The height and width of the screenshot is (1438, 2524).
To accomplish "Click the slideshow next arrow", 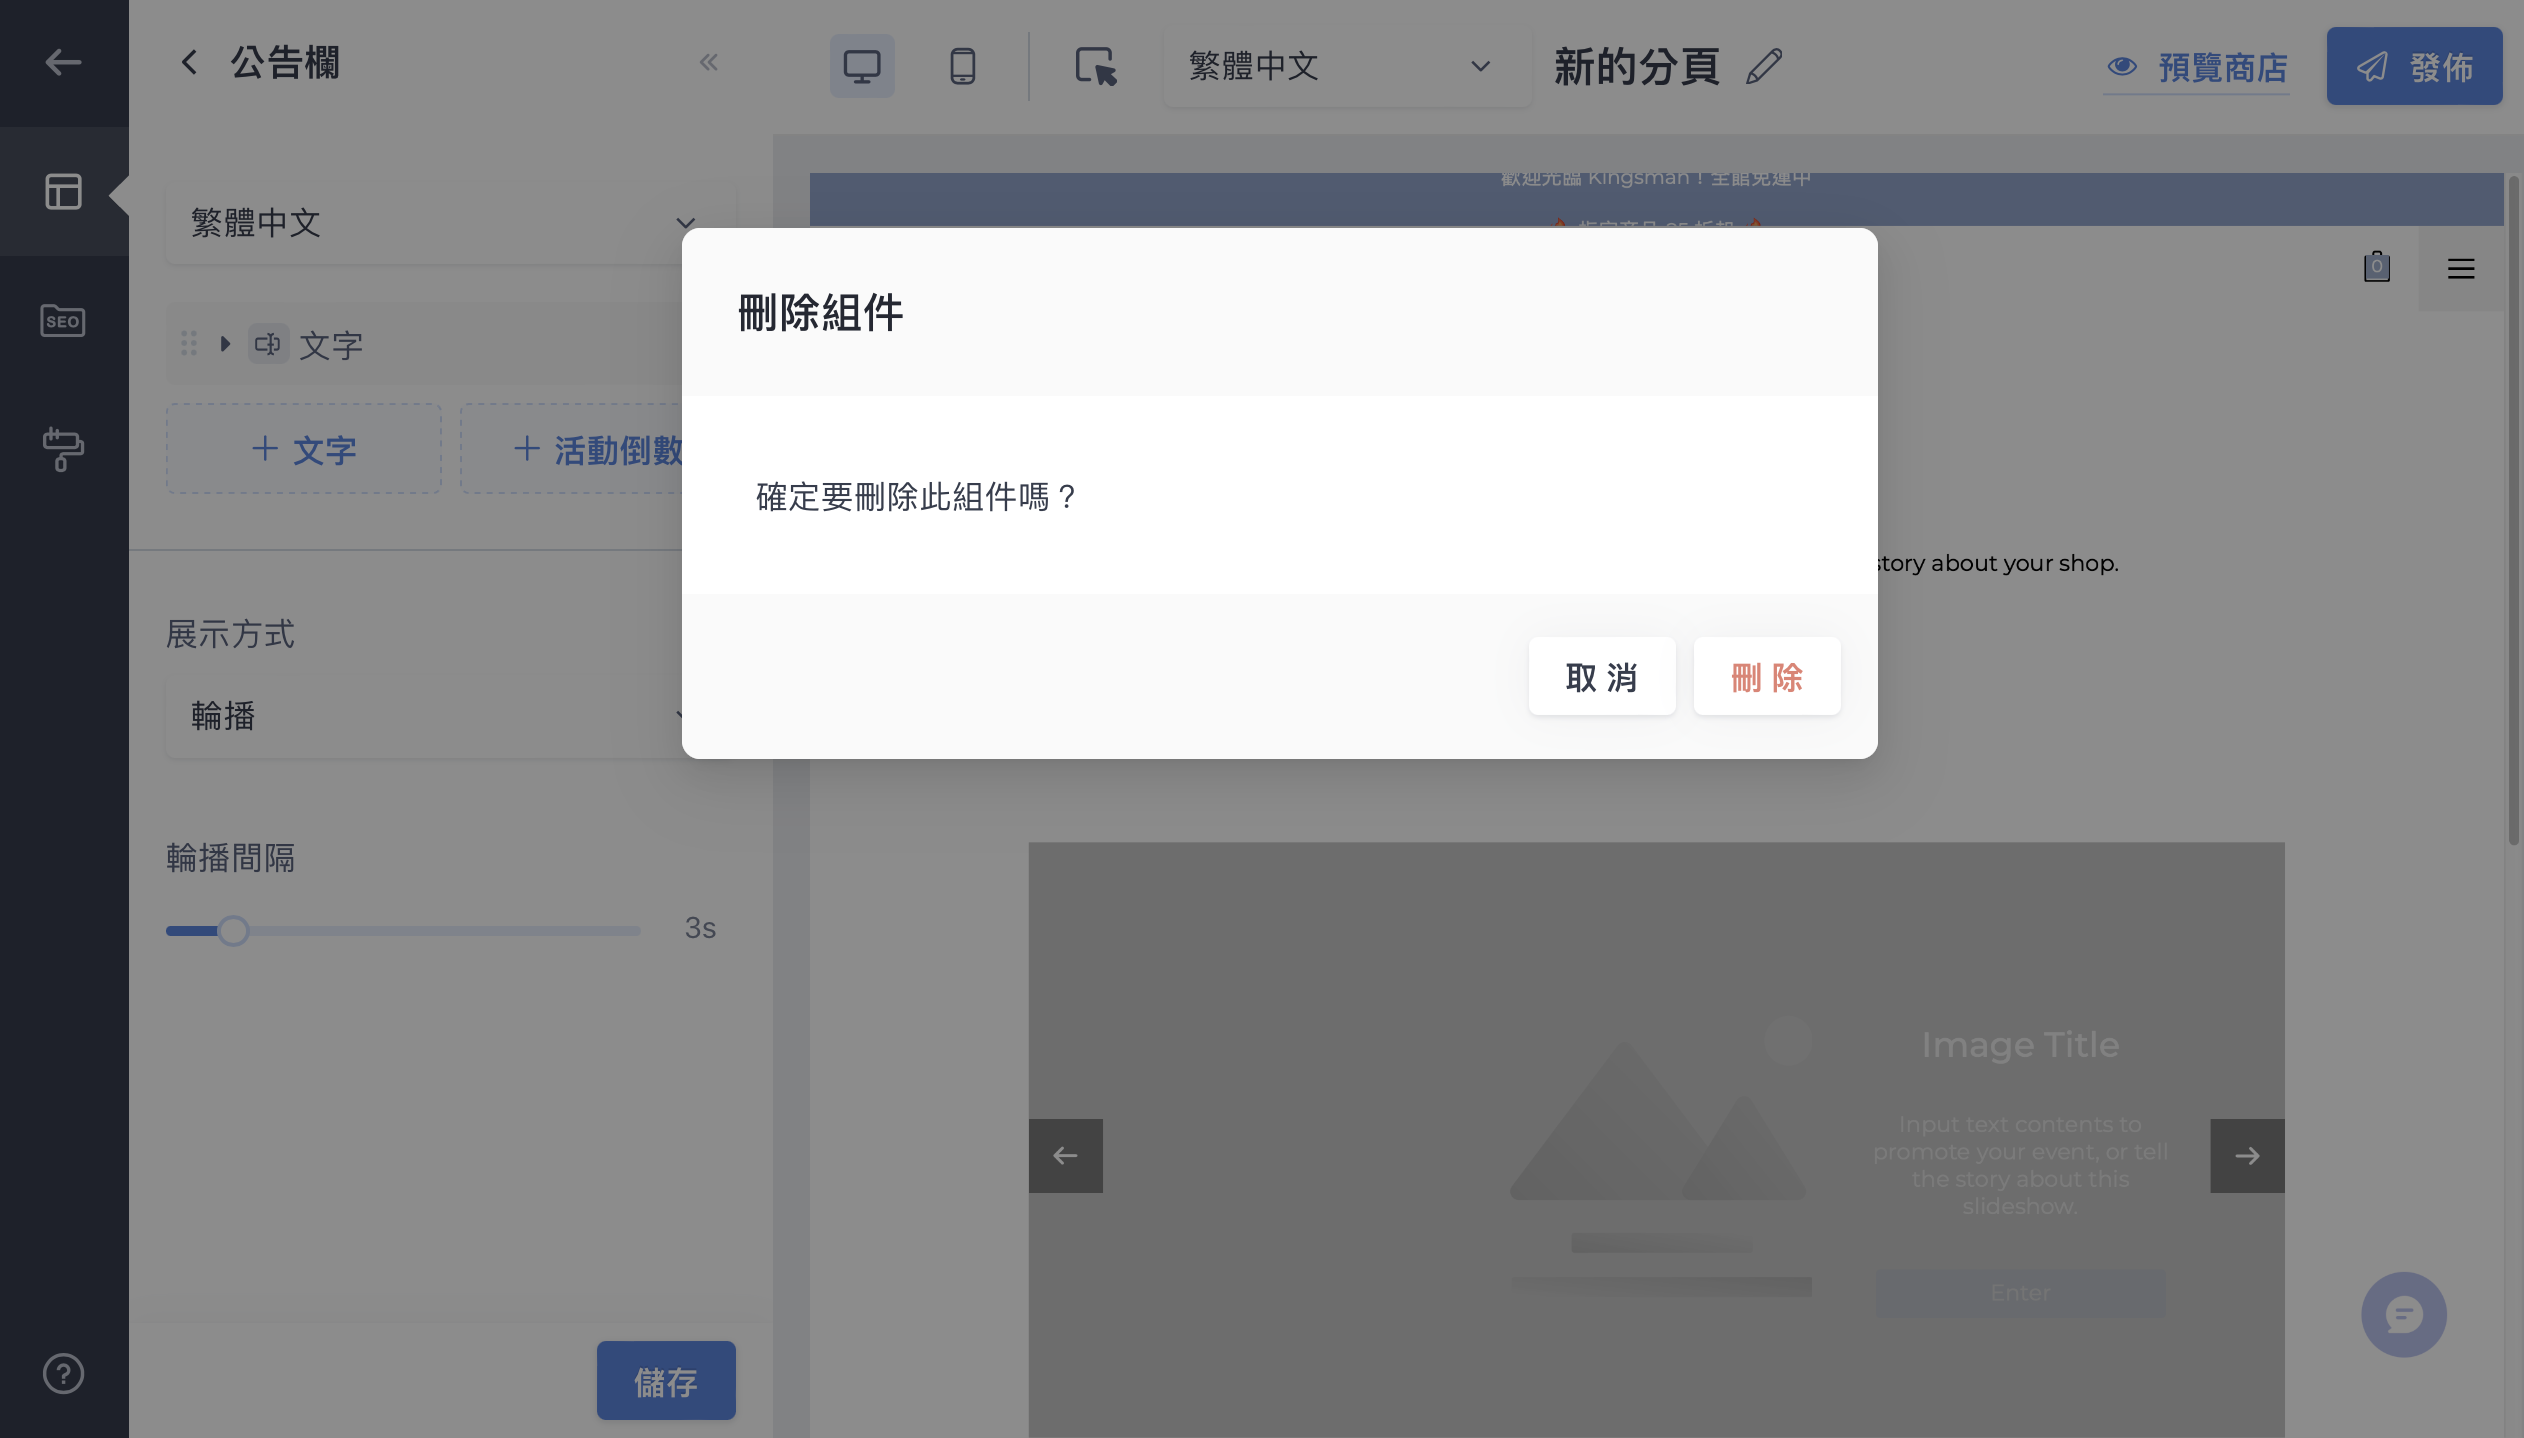I will coord(2247,1155).
